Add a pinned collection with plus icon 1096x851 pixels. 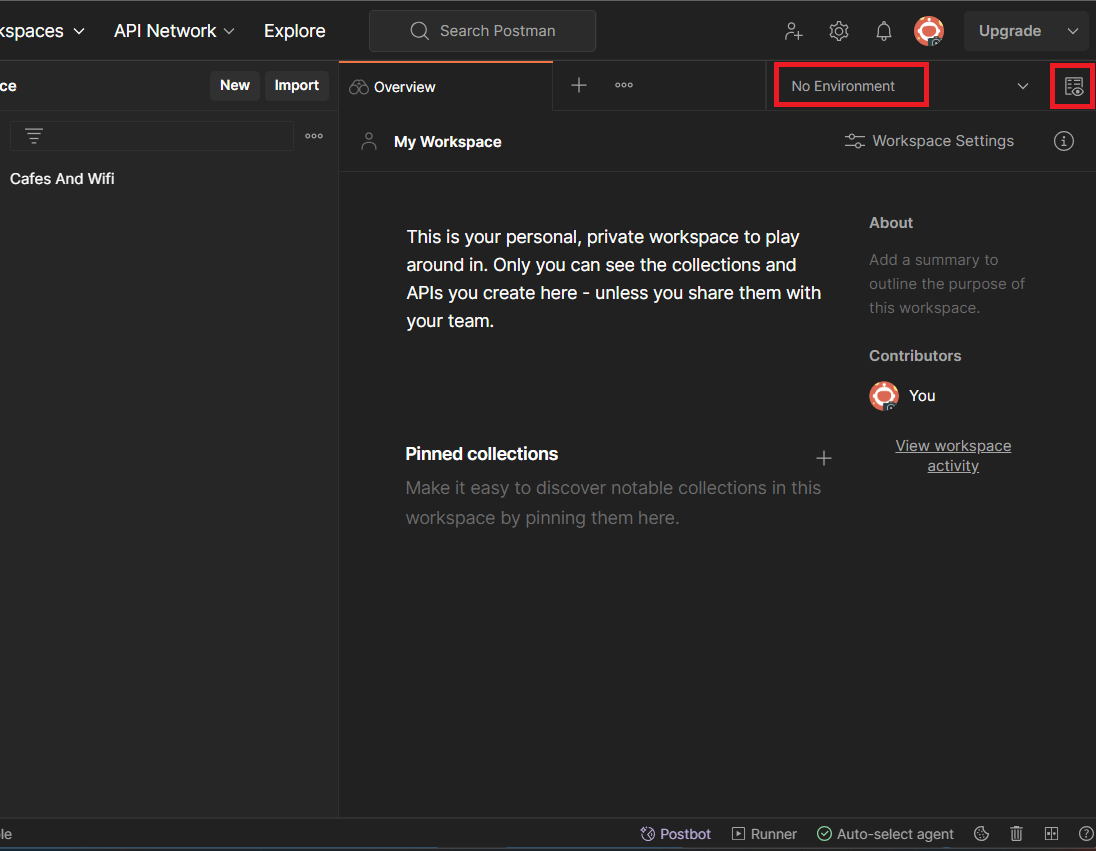(824, 458)
